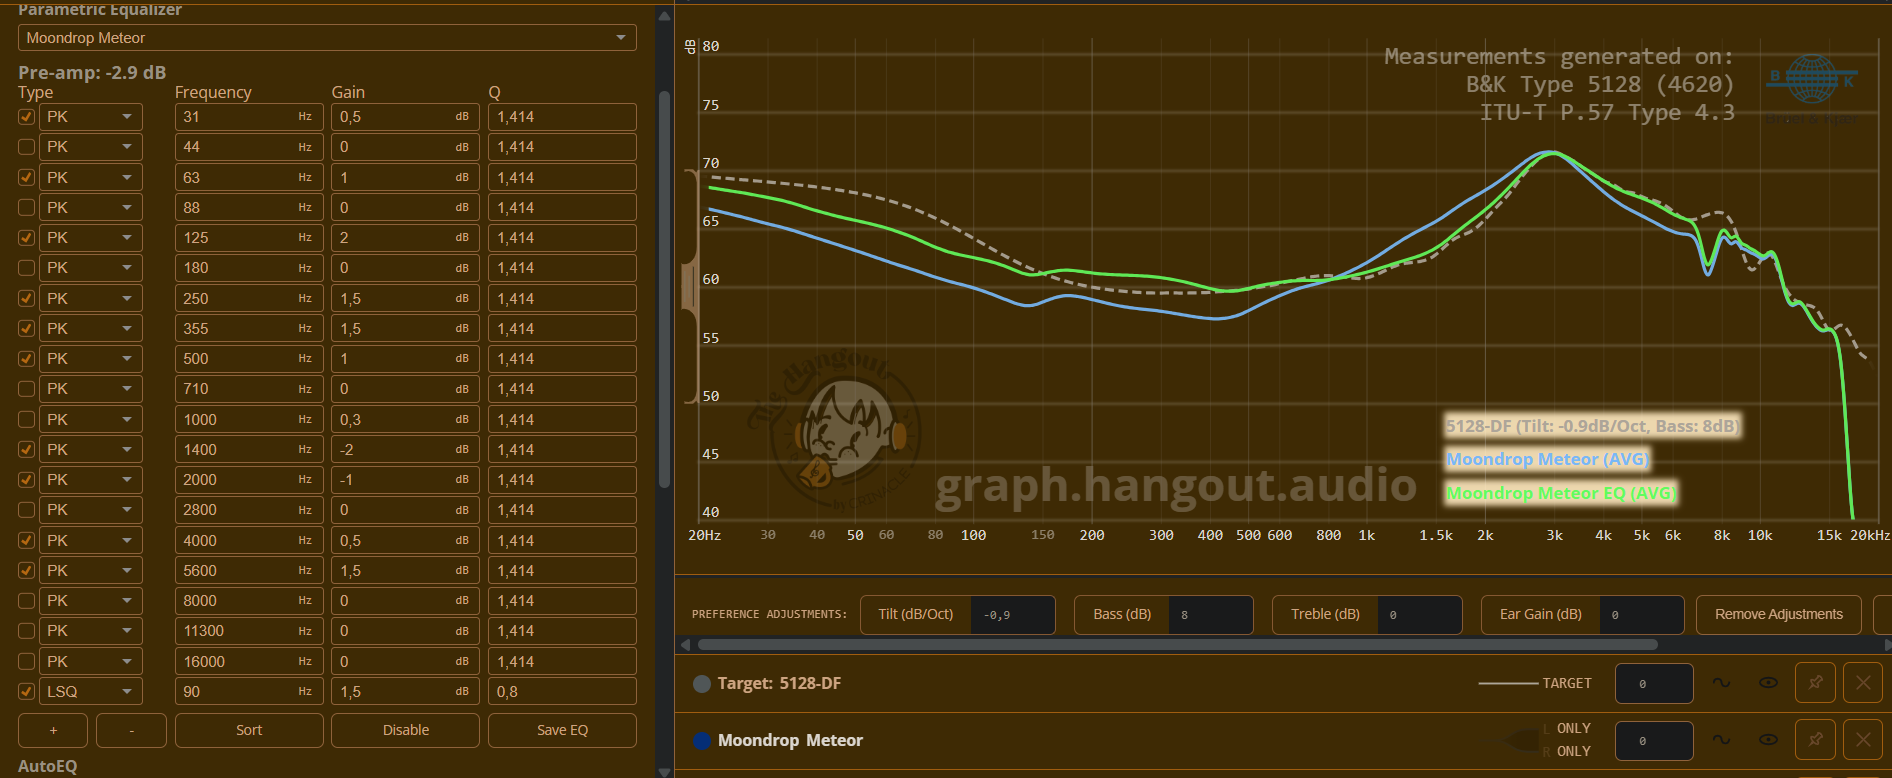Click the minus button to remove filter

tap(131, 730)
